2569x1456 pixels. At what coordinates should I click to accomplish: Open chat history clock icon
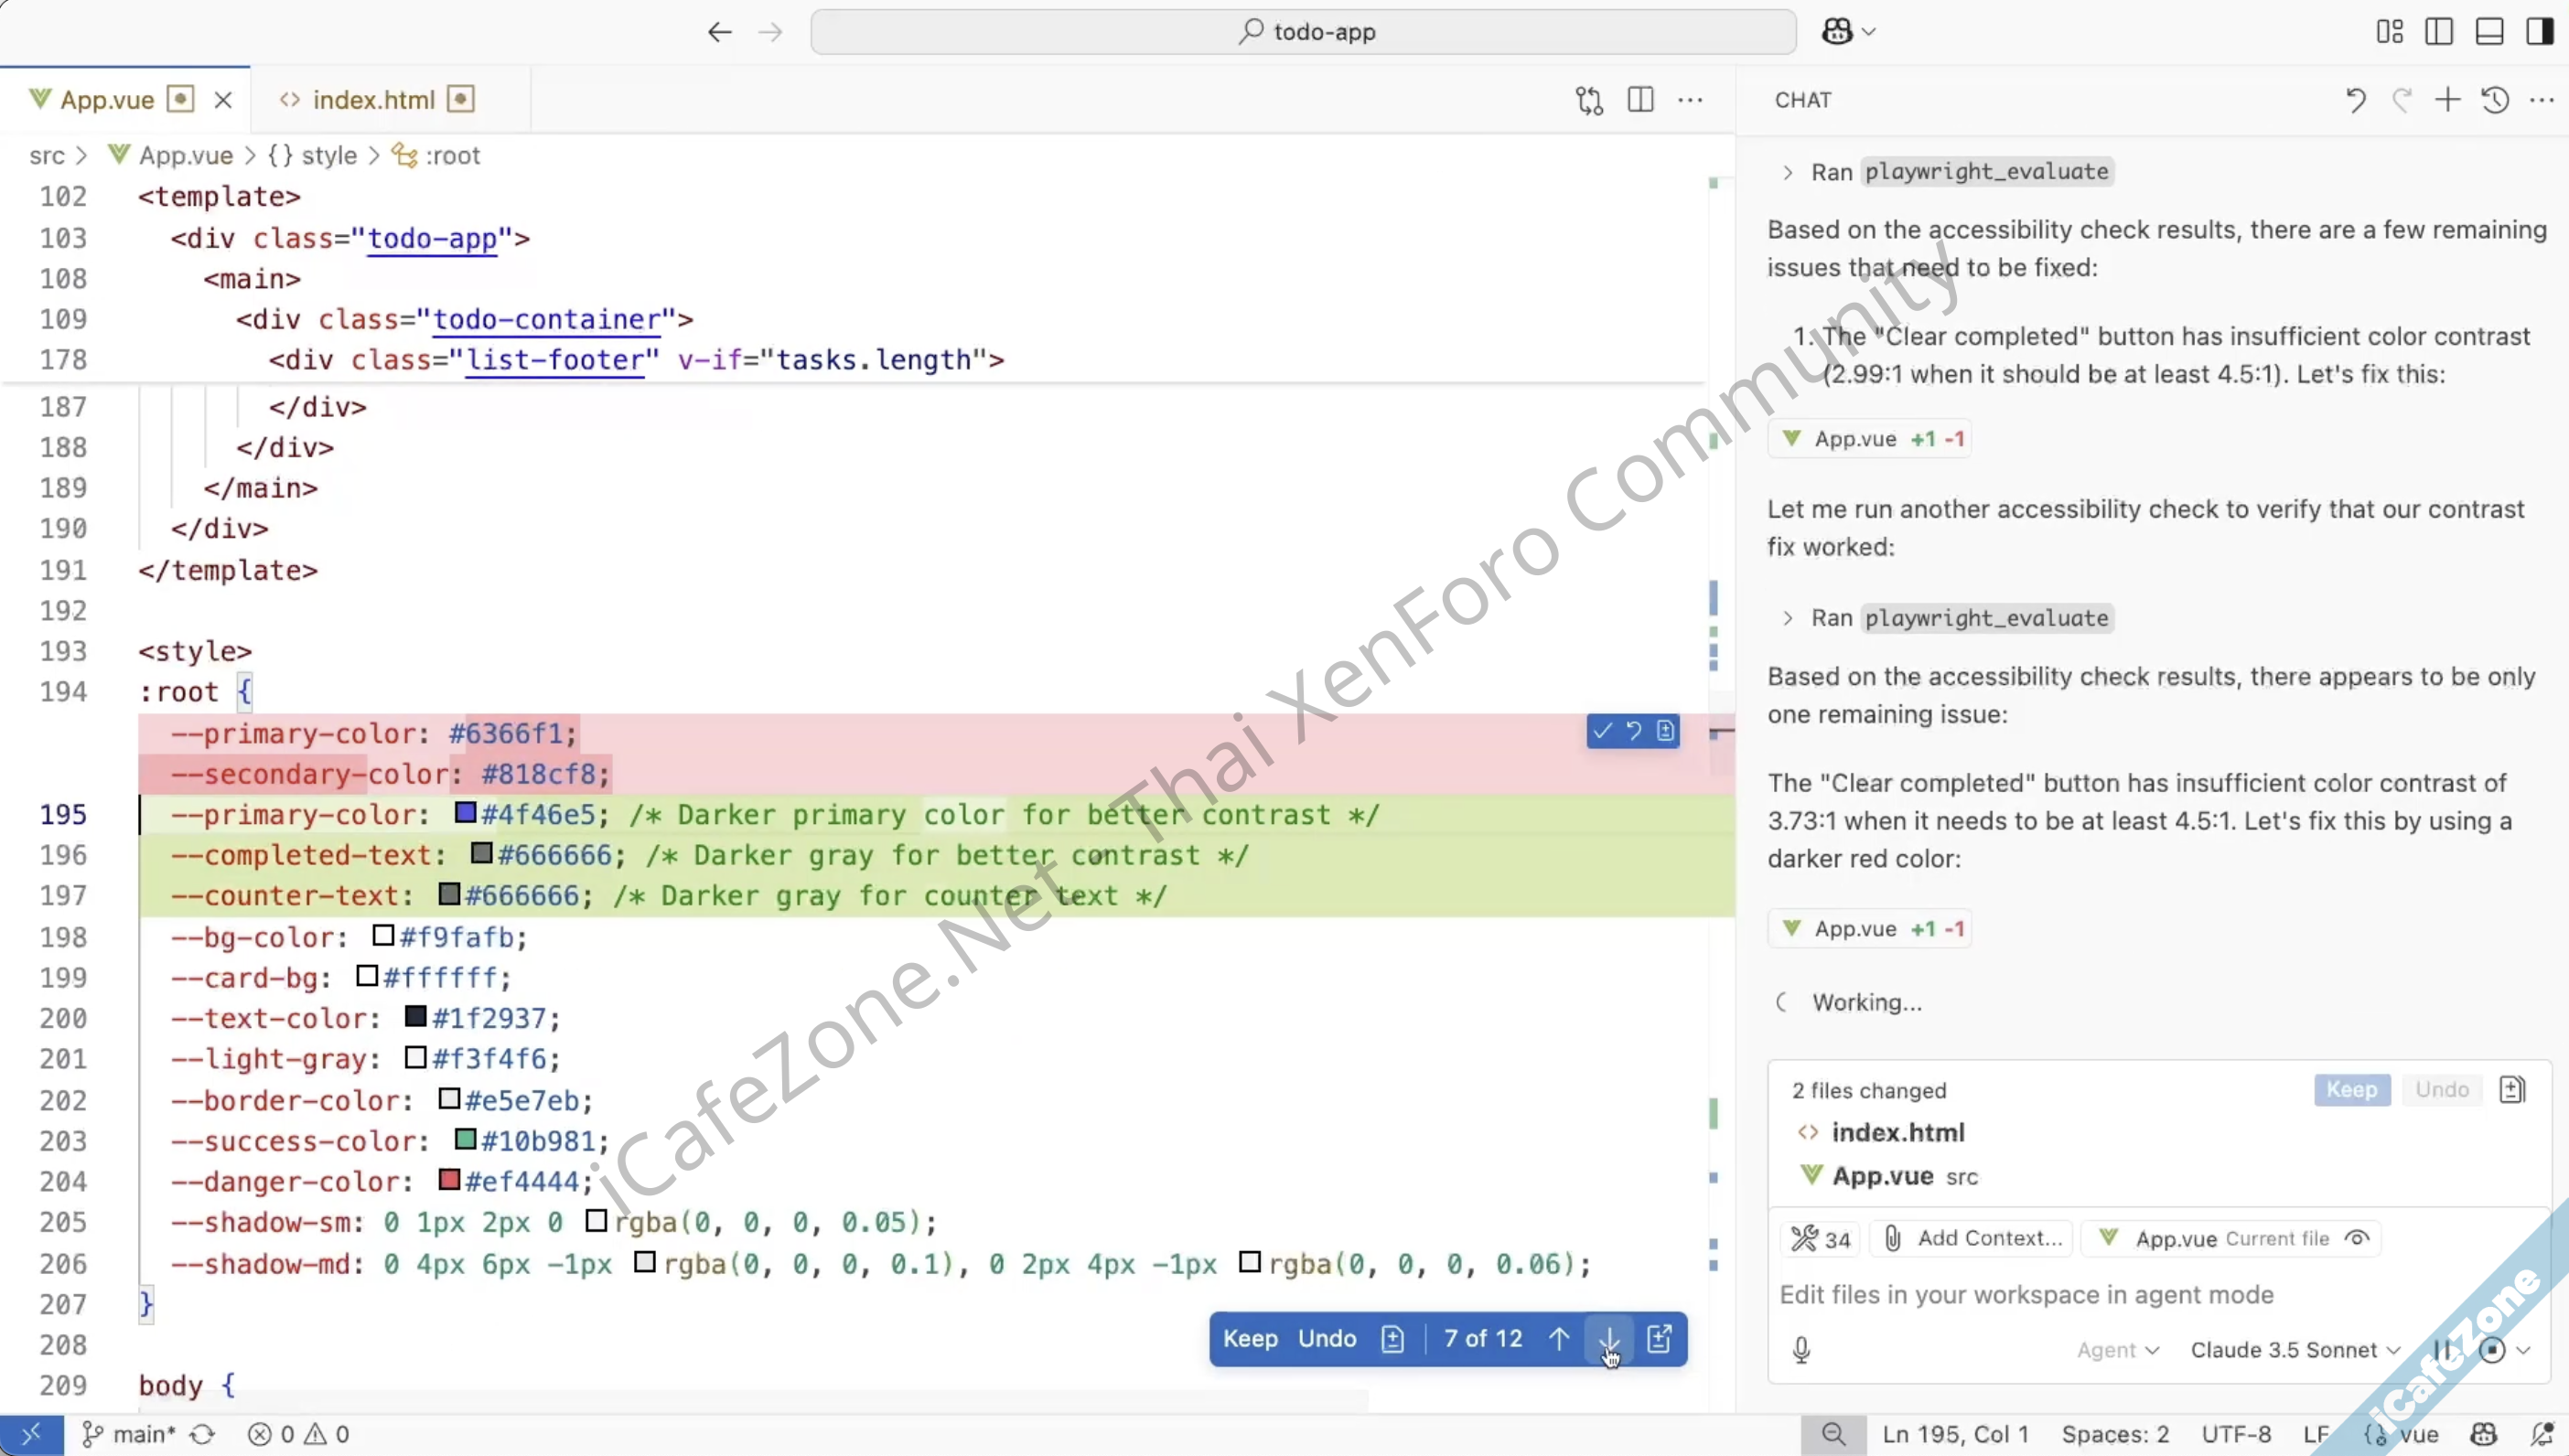point(2495,100)
